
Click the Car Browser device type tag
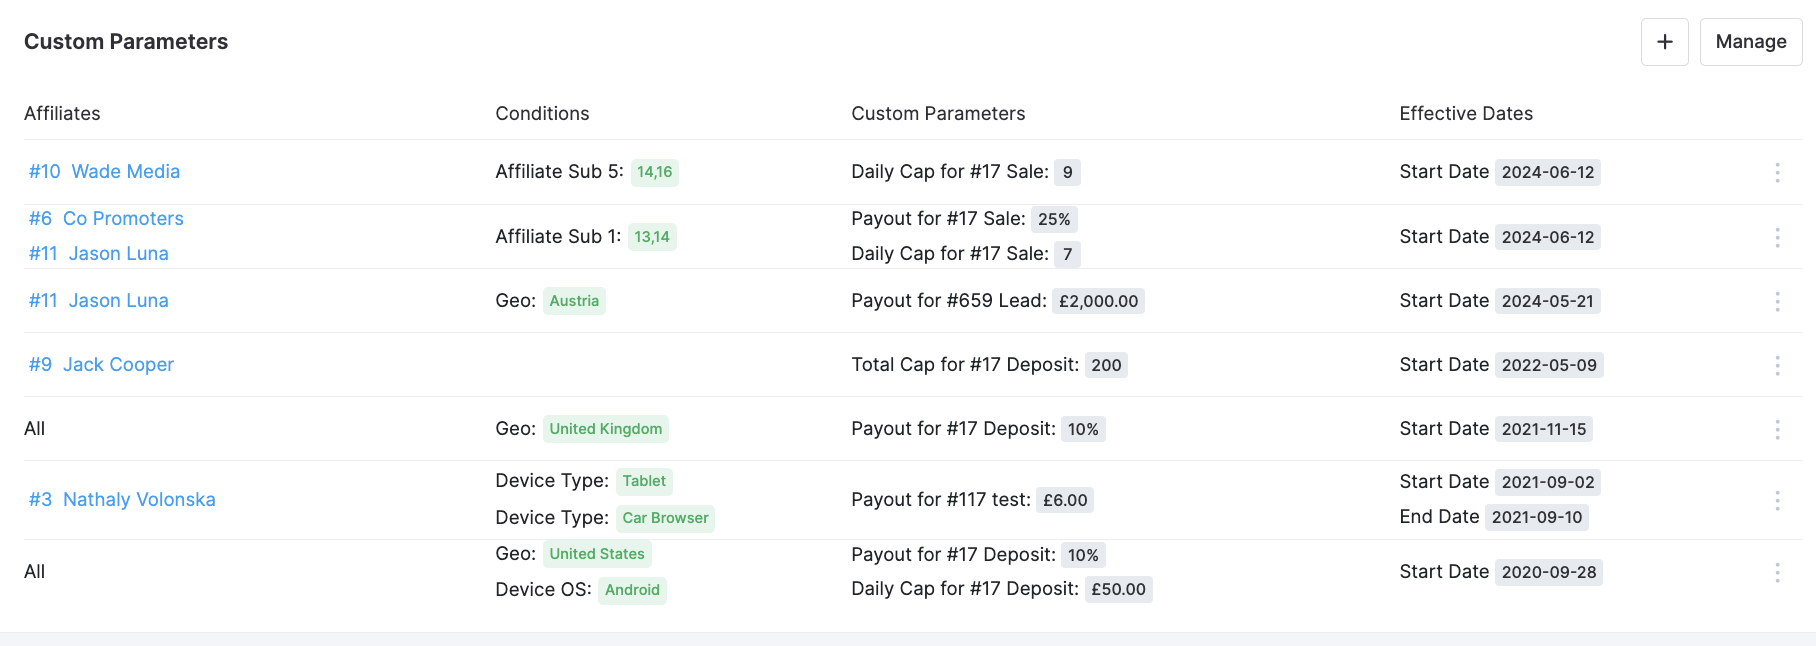click(x=665, y=518)
